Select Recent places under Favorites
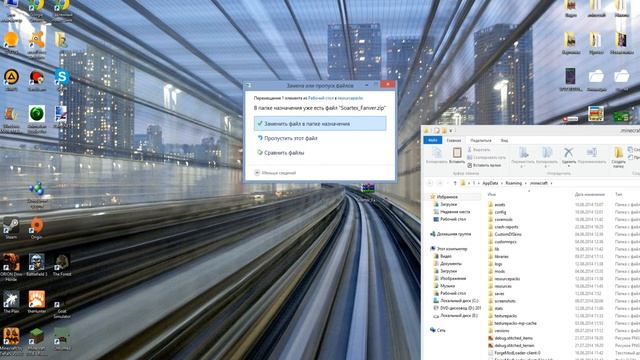The width and height of the screenshot is (640, 360). point(455,212)
